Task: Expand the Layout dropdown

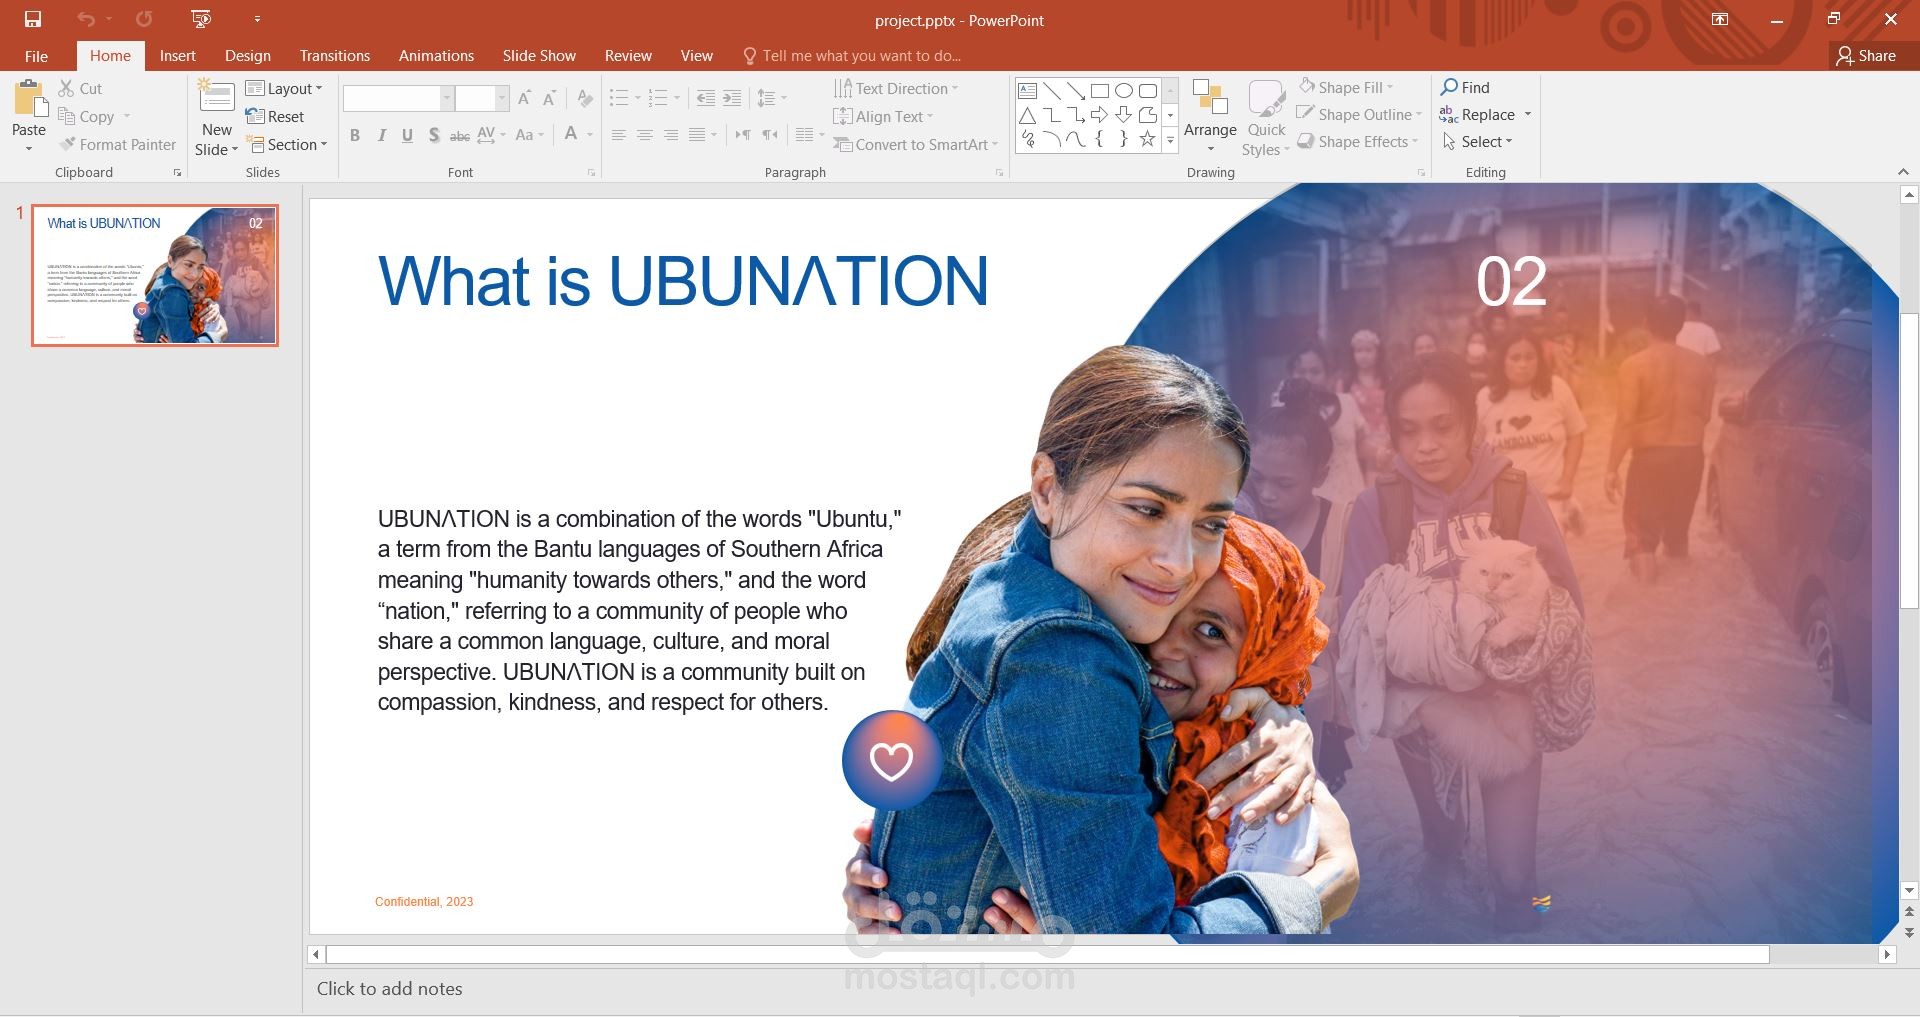Action: [x=284, y=89]
